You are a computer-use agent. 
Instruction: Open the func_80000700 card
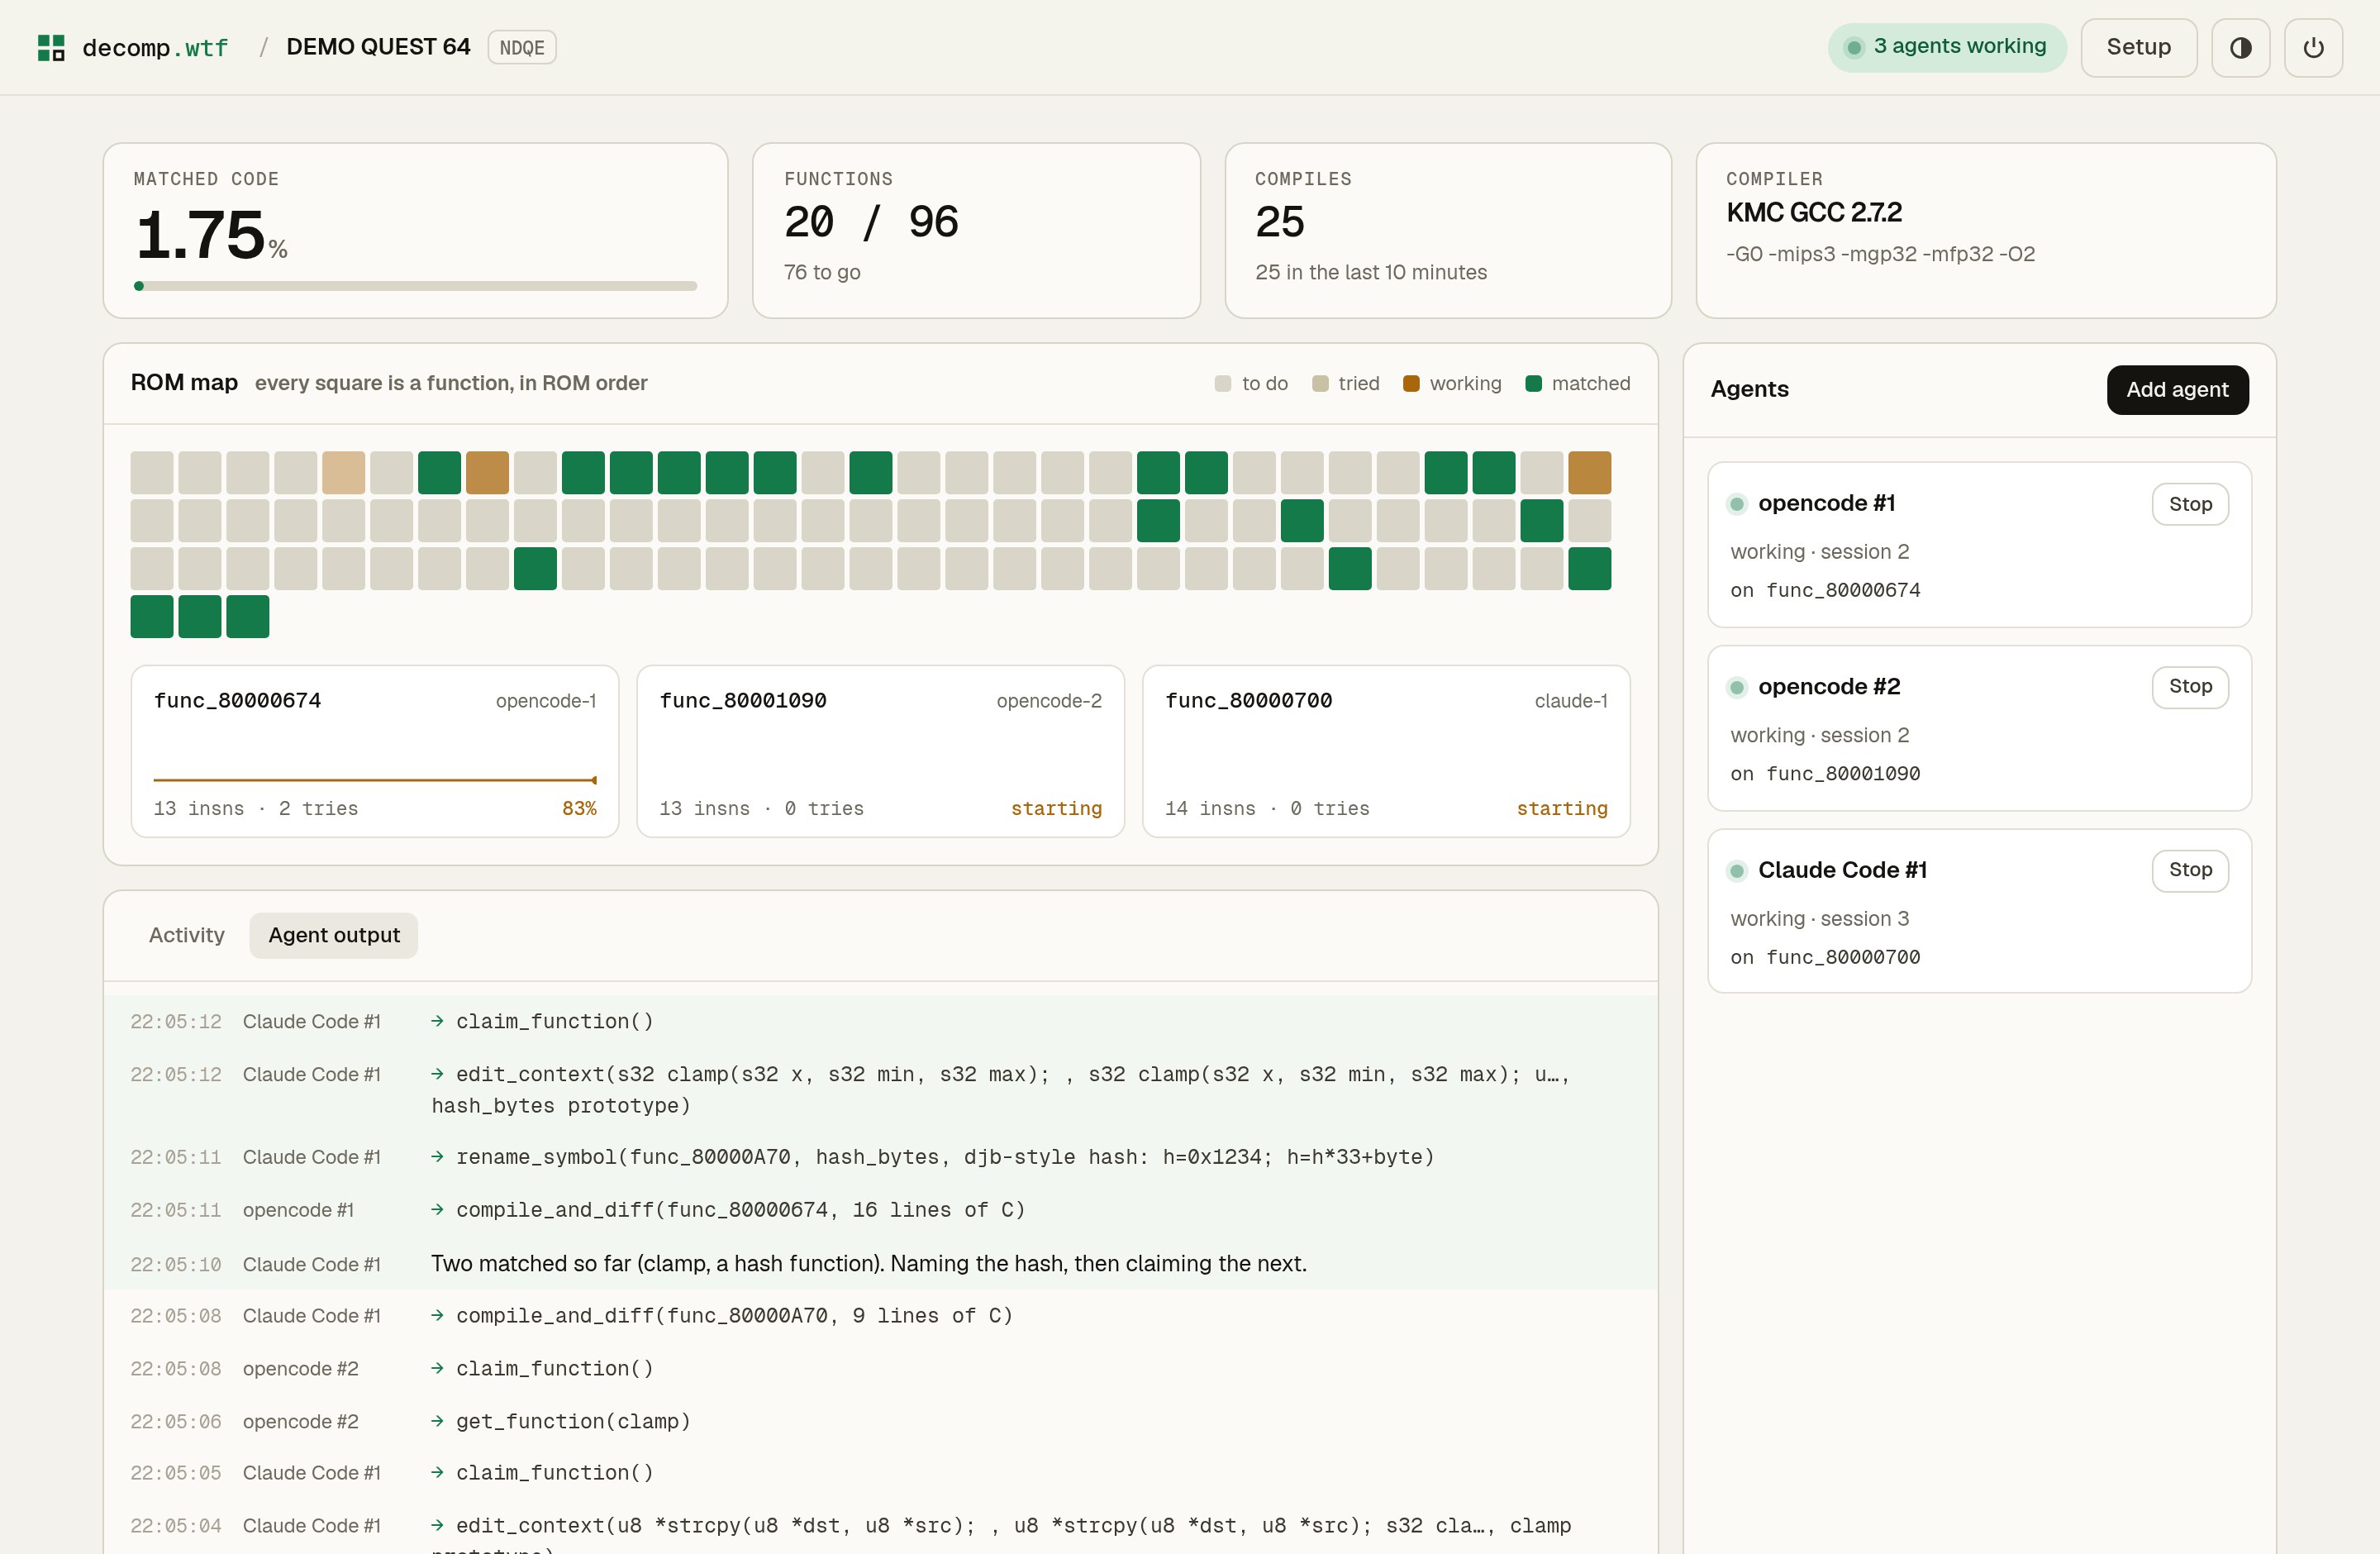point(1386,752)
